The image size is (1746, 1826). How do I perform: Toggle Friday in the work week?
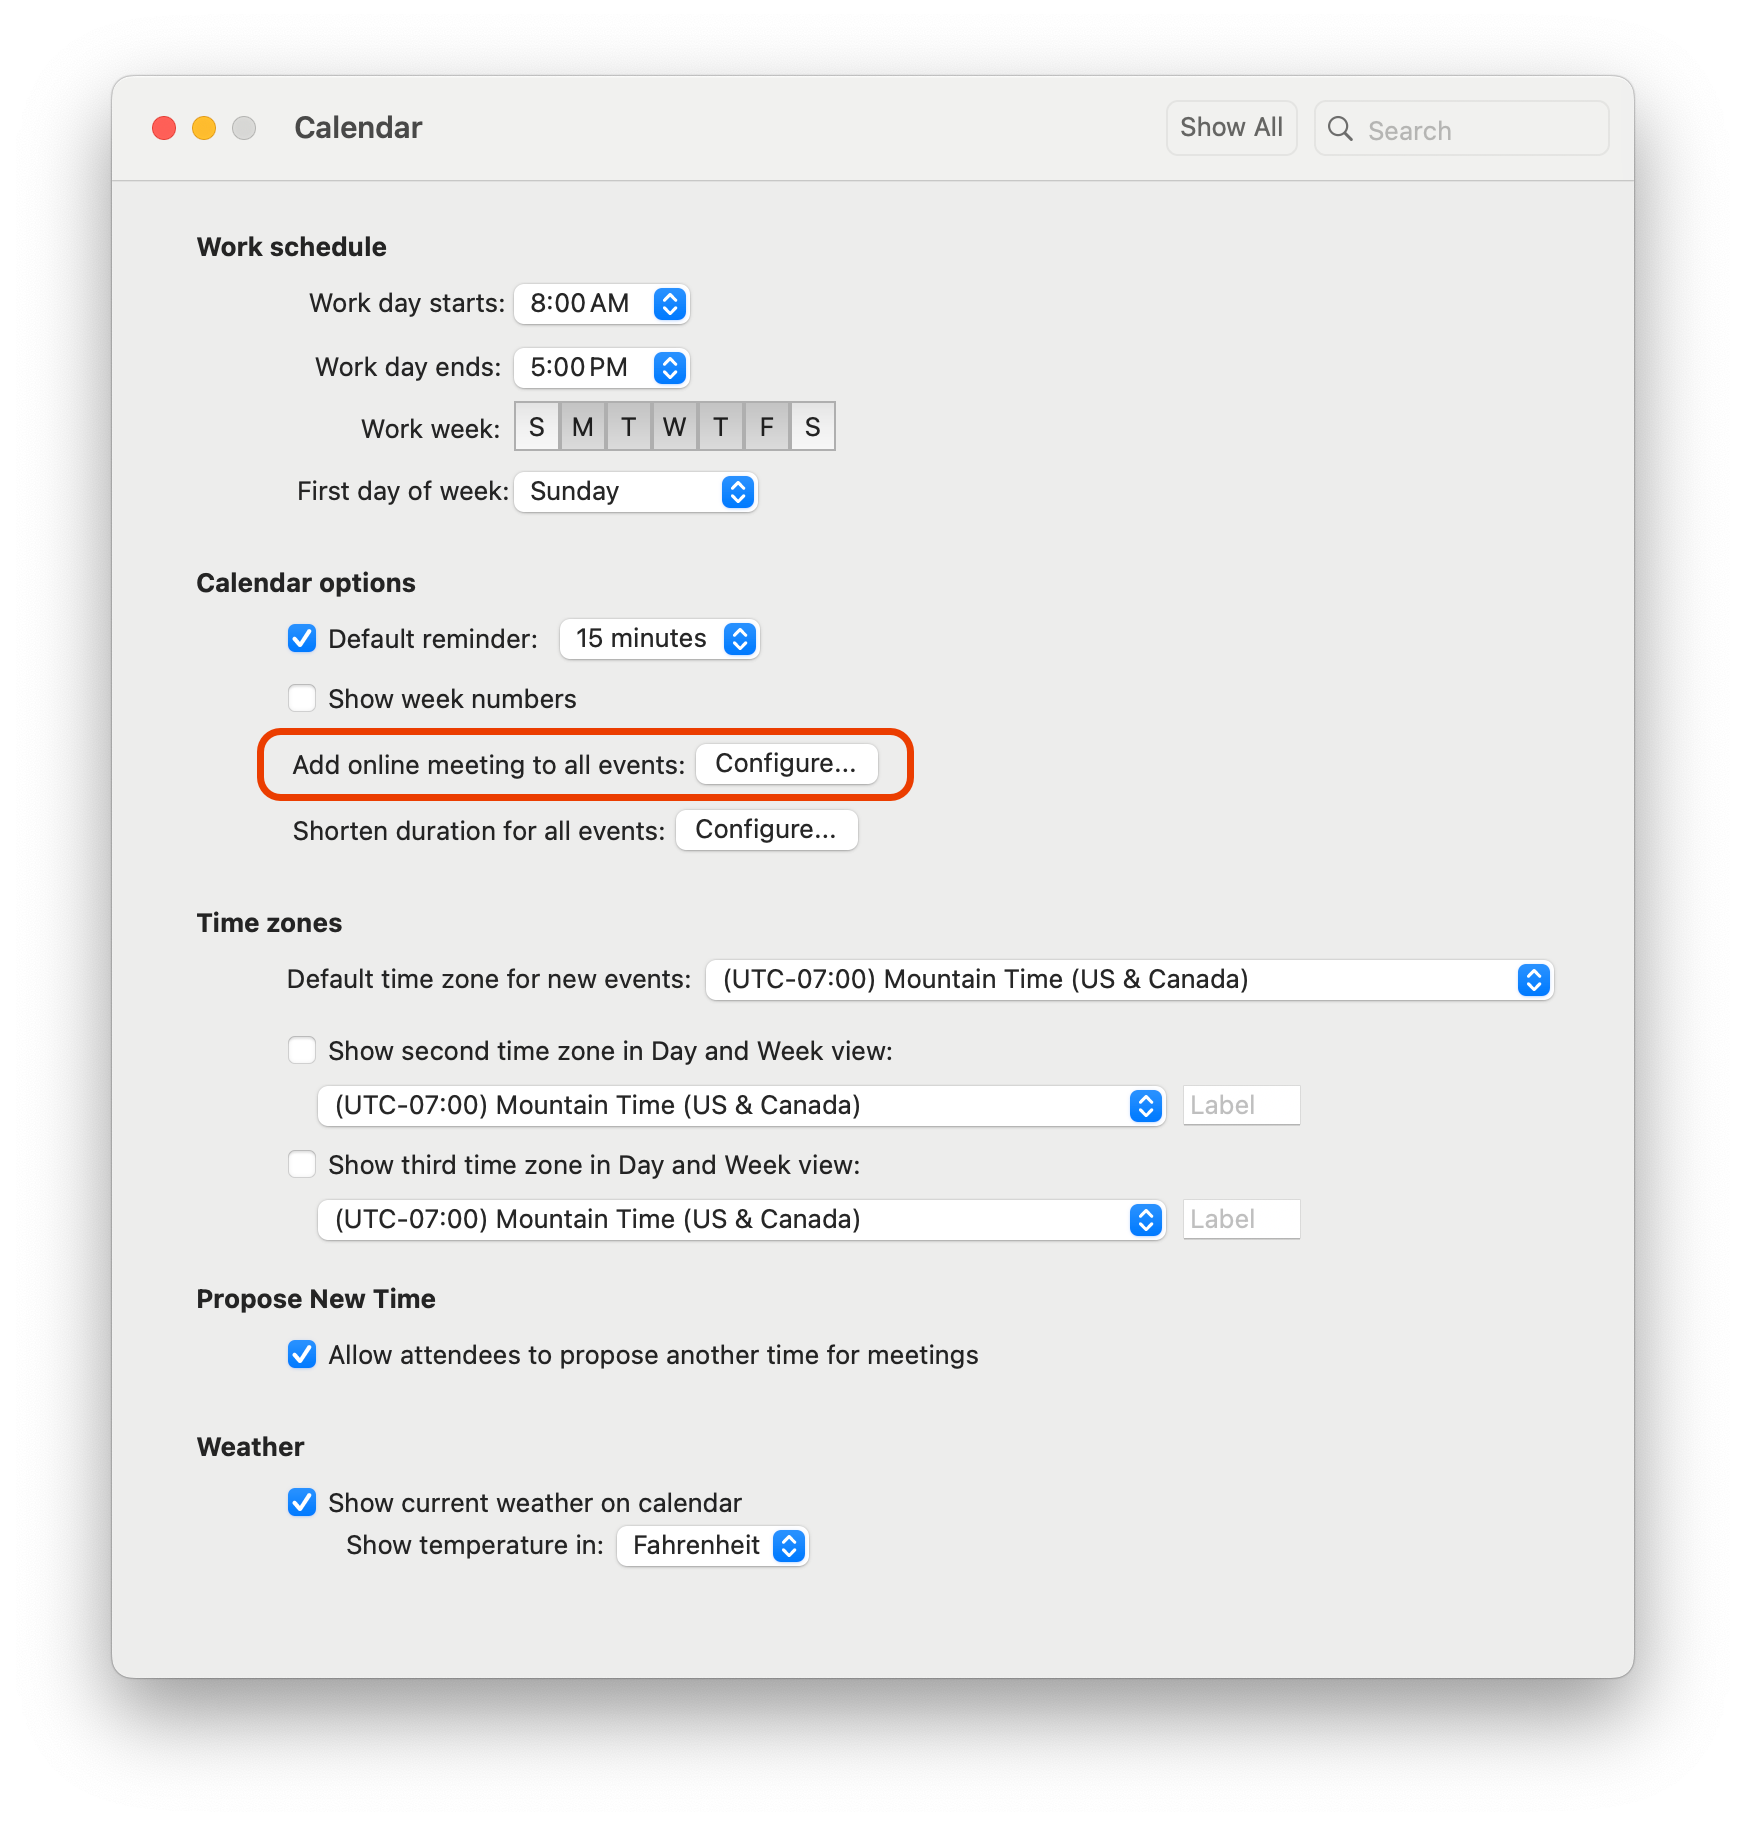tap(766, 428)
